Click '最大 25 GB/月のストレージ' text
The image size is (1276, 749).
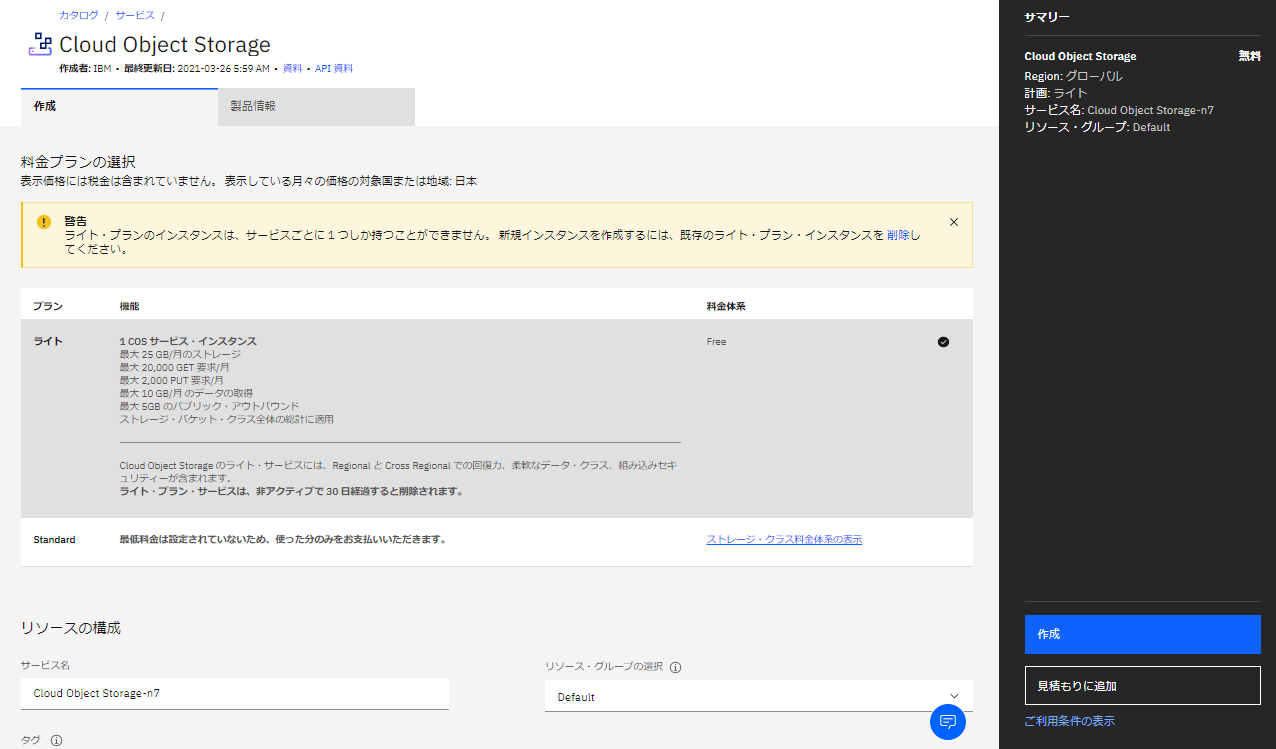coord(180,355)
